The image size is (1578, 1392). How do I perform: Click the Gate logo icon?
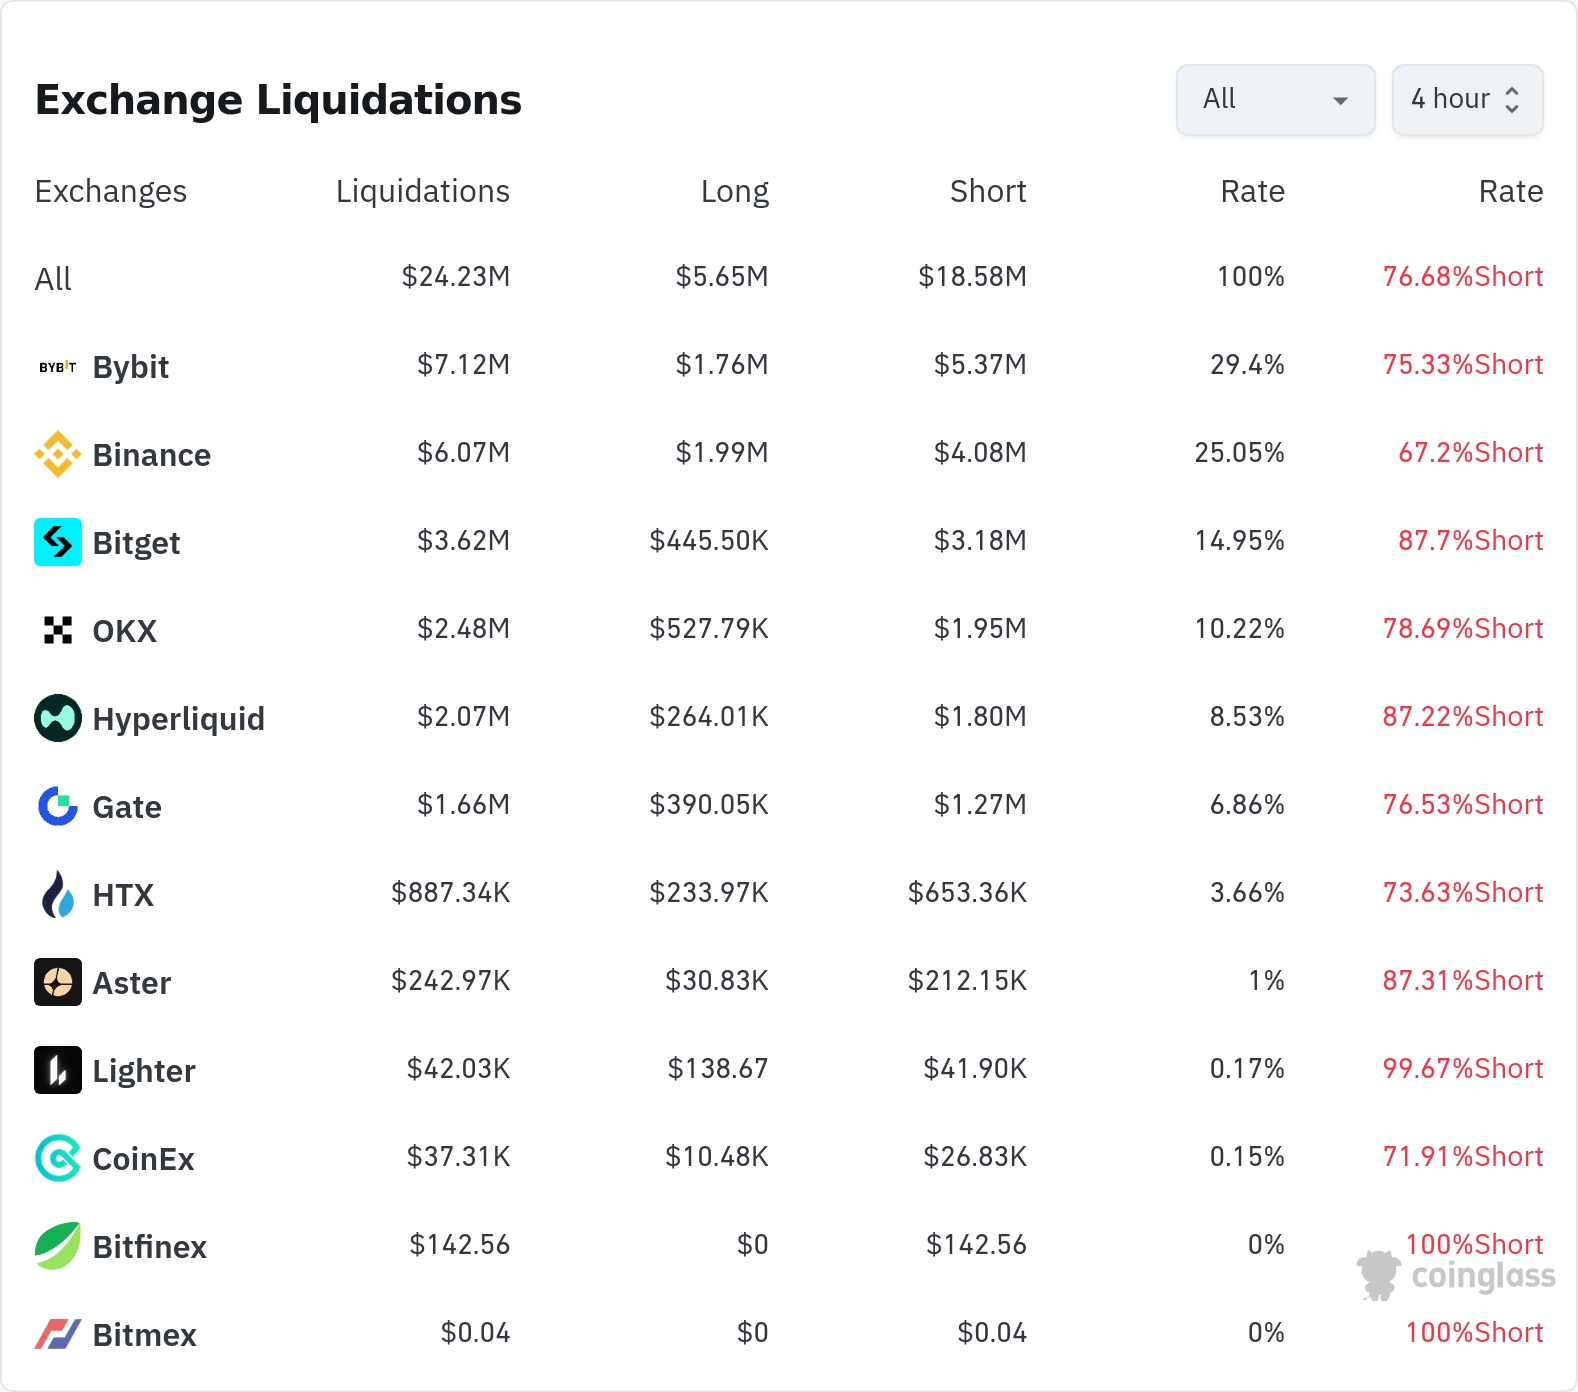click(x=58, y=806)
